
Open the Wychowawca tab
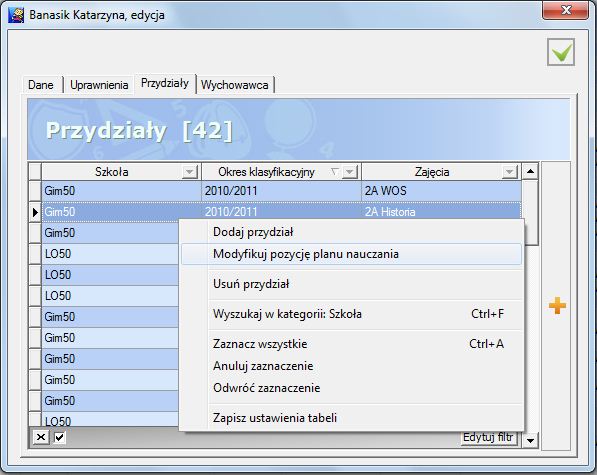pyautogui.click(x=235, y=84)
